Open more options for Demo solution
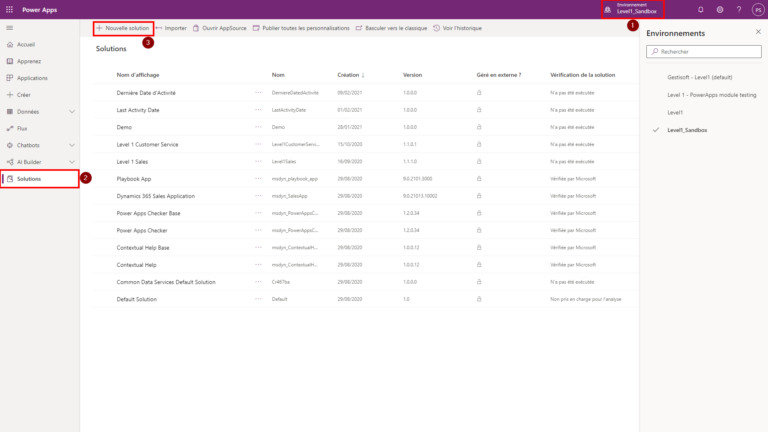This screenshot has height=432, width=768. tap(258, 127)
